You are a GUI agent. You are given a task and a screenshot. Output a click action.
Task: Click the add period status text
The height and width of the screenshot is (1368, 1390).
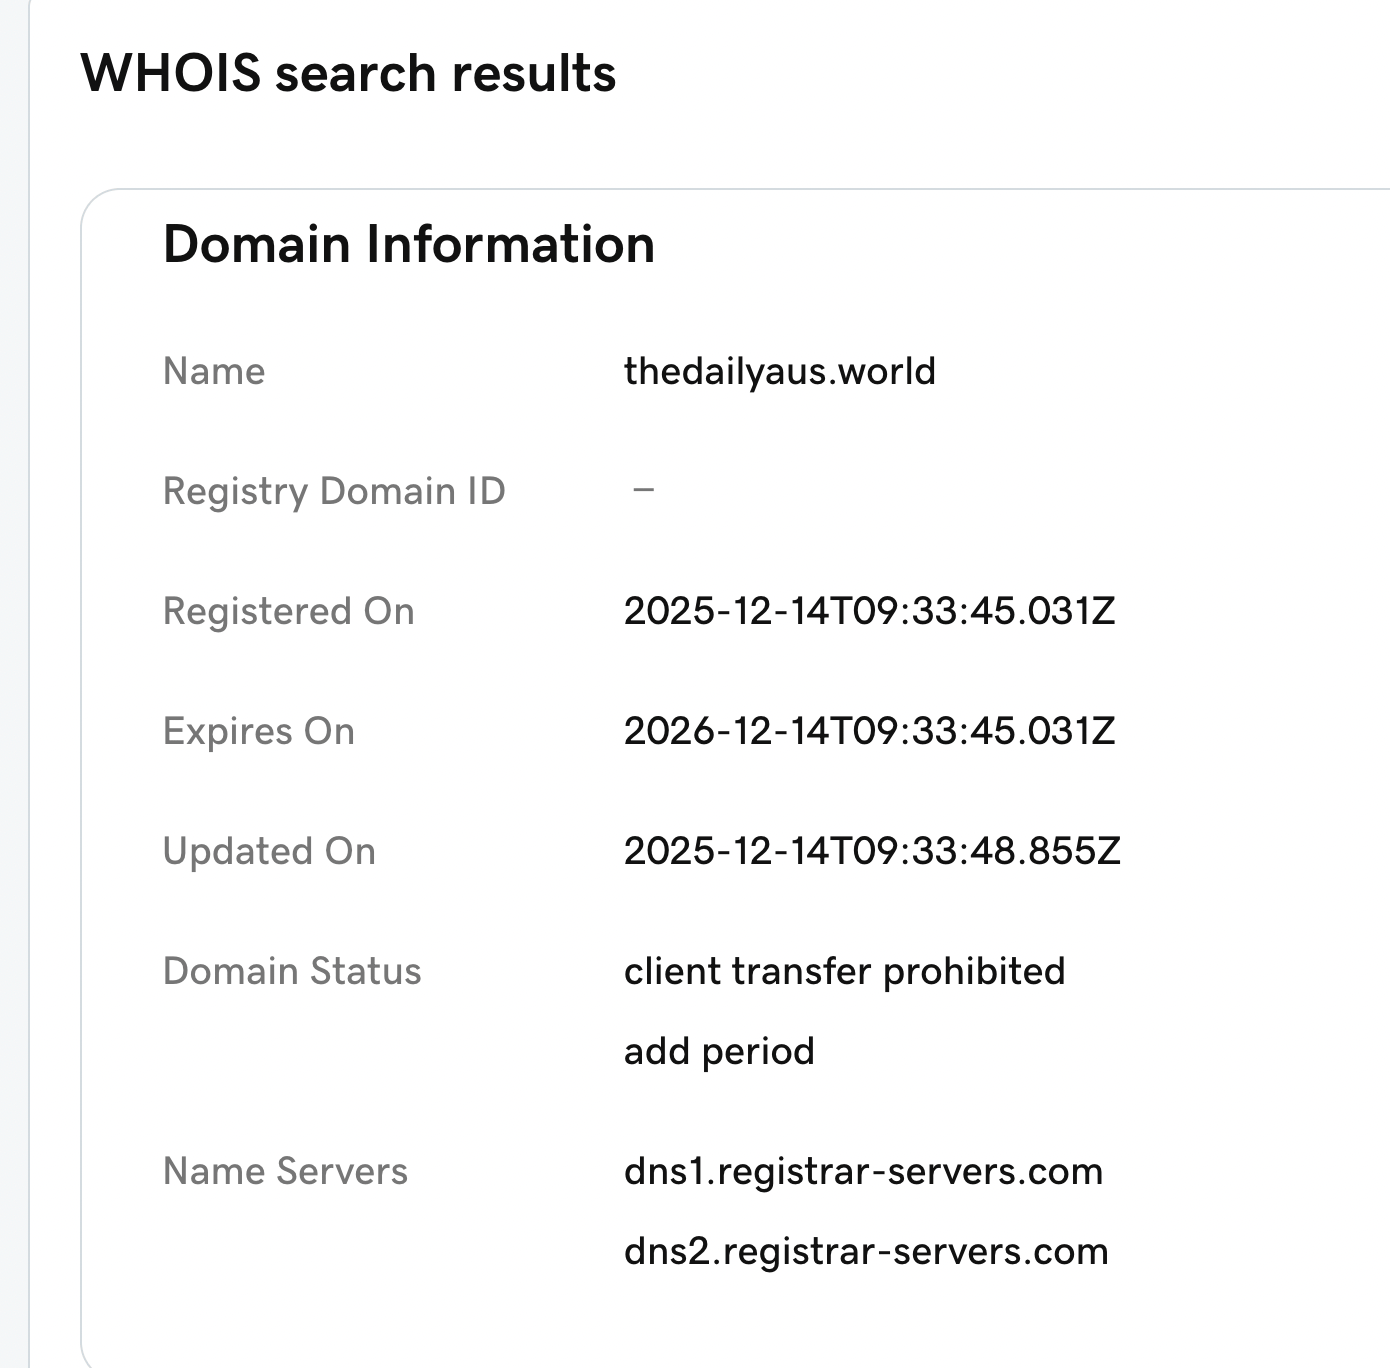click(719, 1051)
